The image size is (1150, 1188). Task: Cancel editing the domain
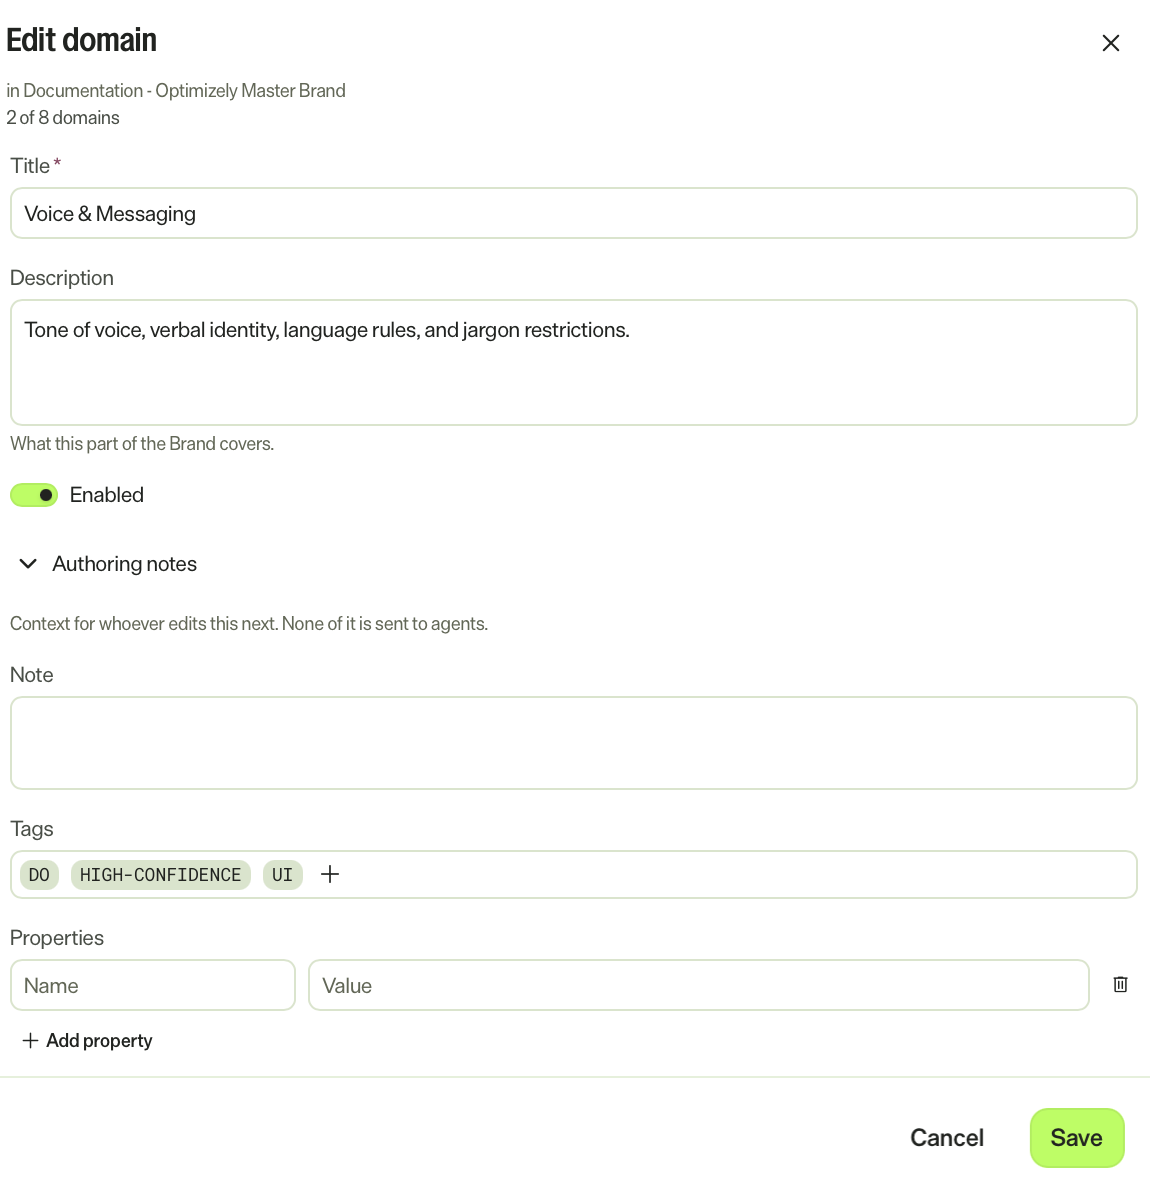click(947, 1137)
